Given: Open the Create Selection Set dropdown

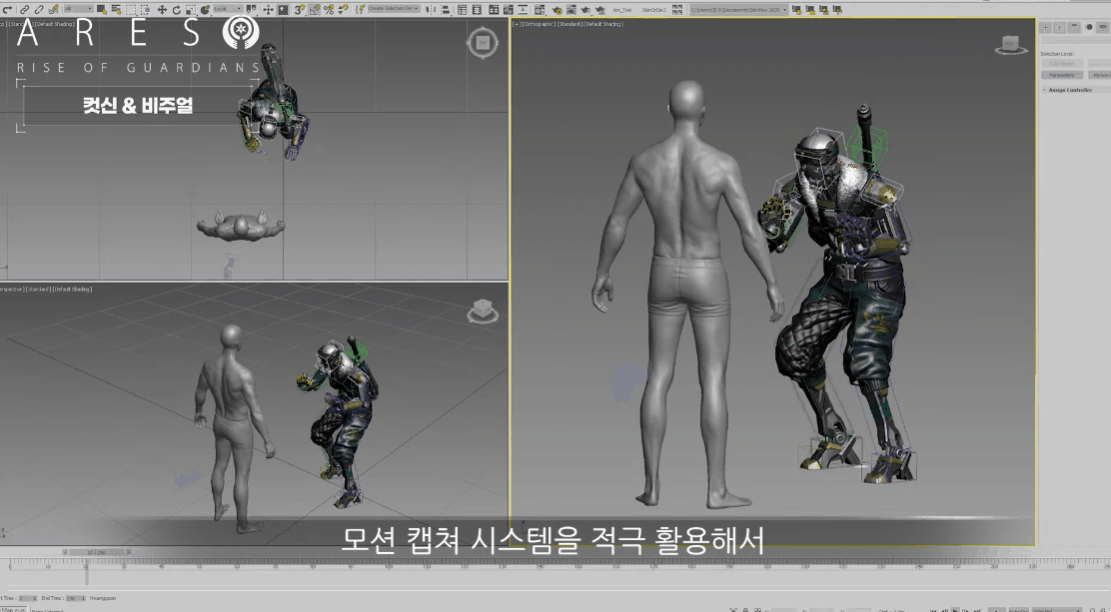Looking at the screenshot, I should tap(393, 9).
